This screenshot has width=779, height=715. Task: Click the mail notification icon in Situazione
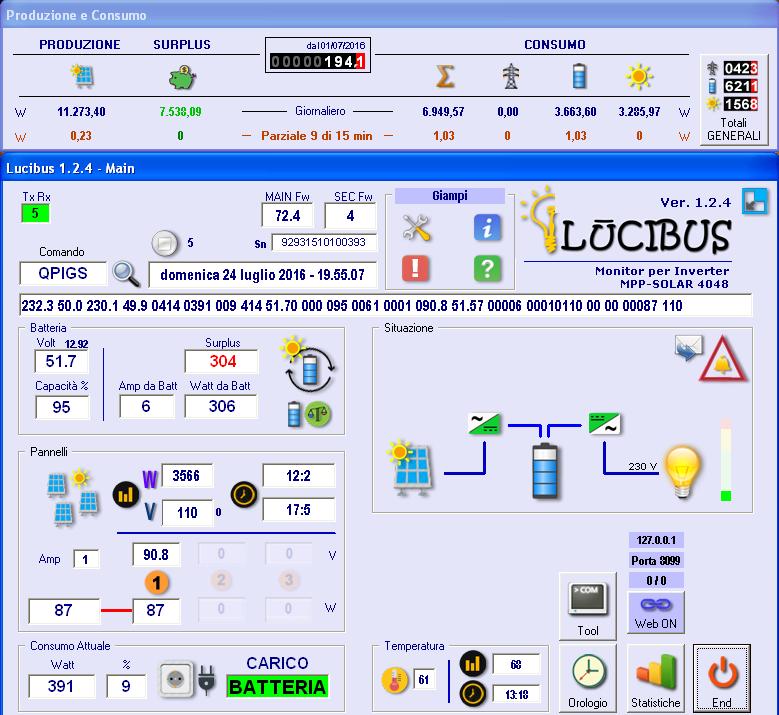[x=689, y=347]
